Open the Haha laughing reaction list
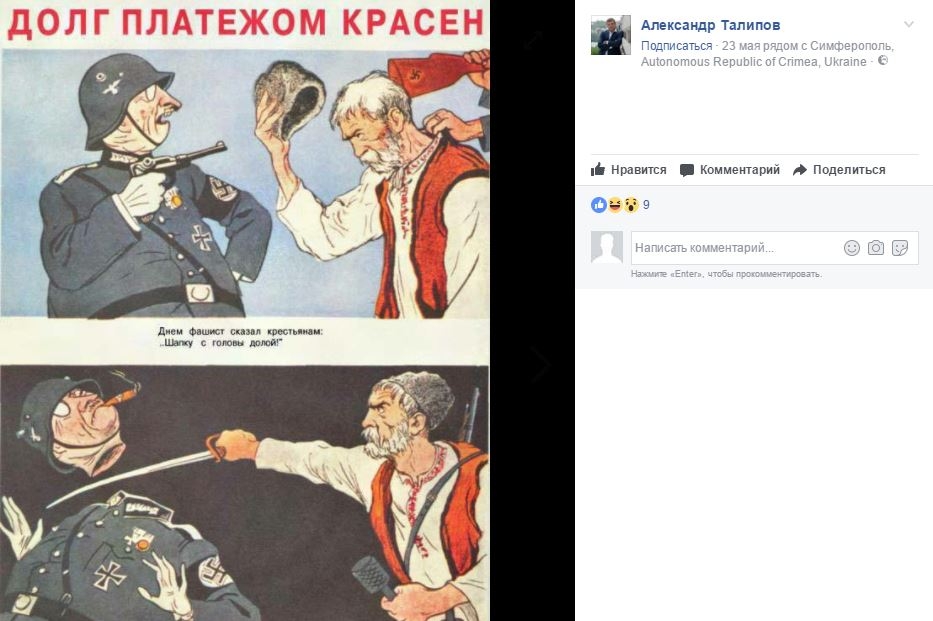The width and height of the screenshot is (933, 621). click(x=615, y=205)
